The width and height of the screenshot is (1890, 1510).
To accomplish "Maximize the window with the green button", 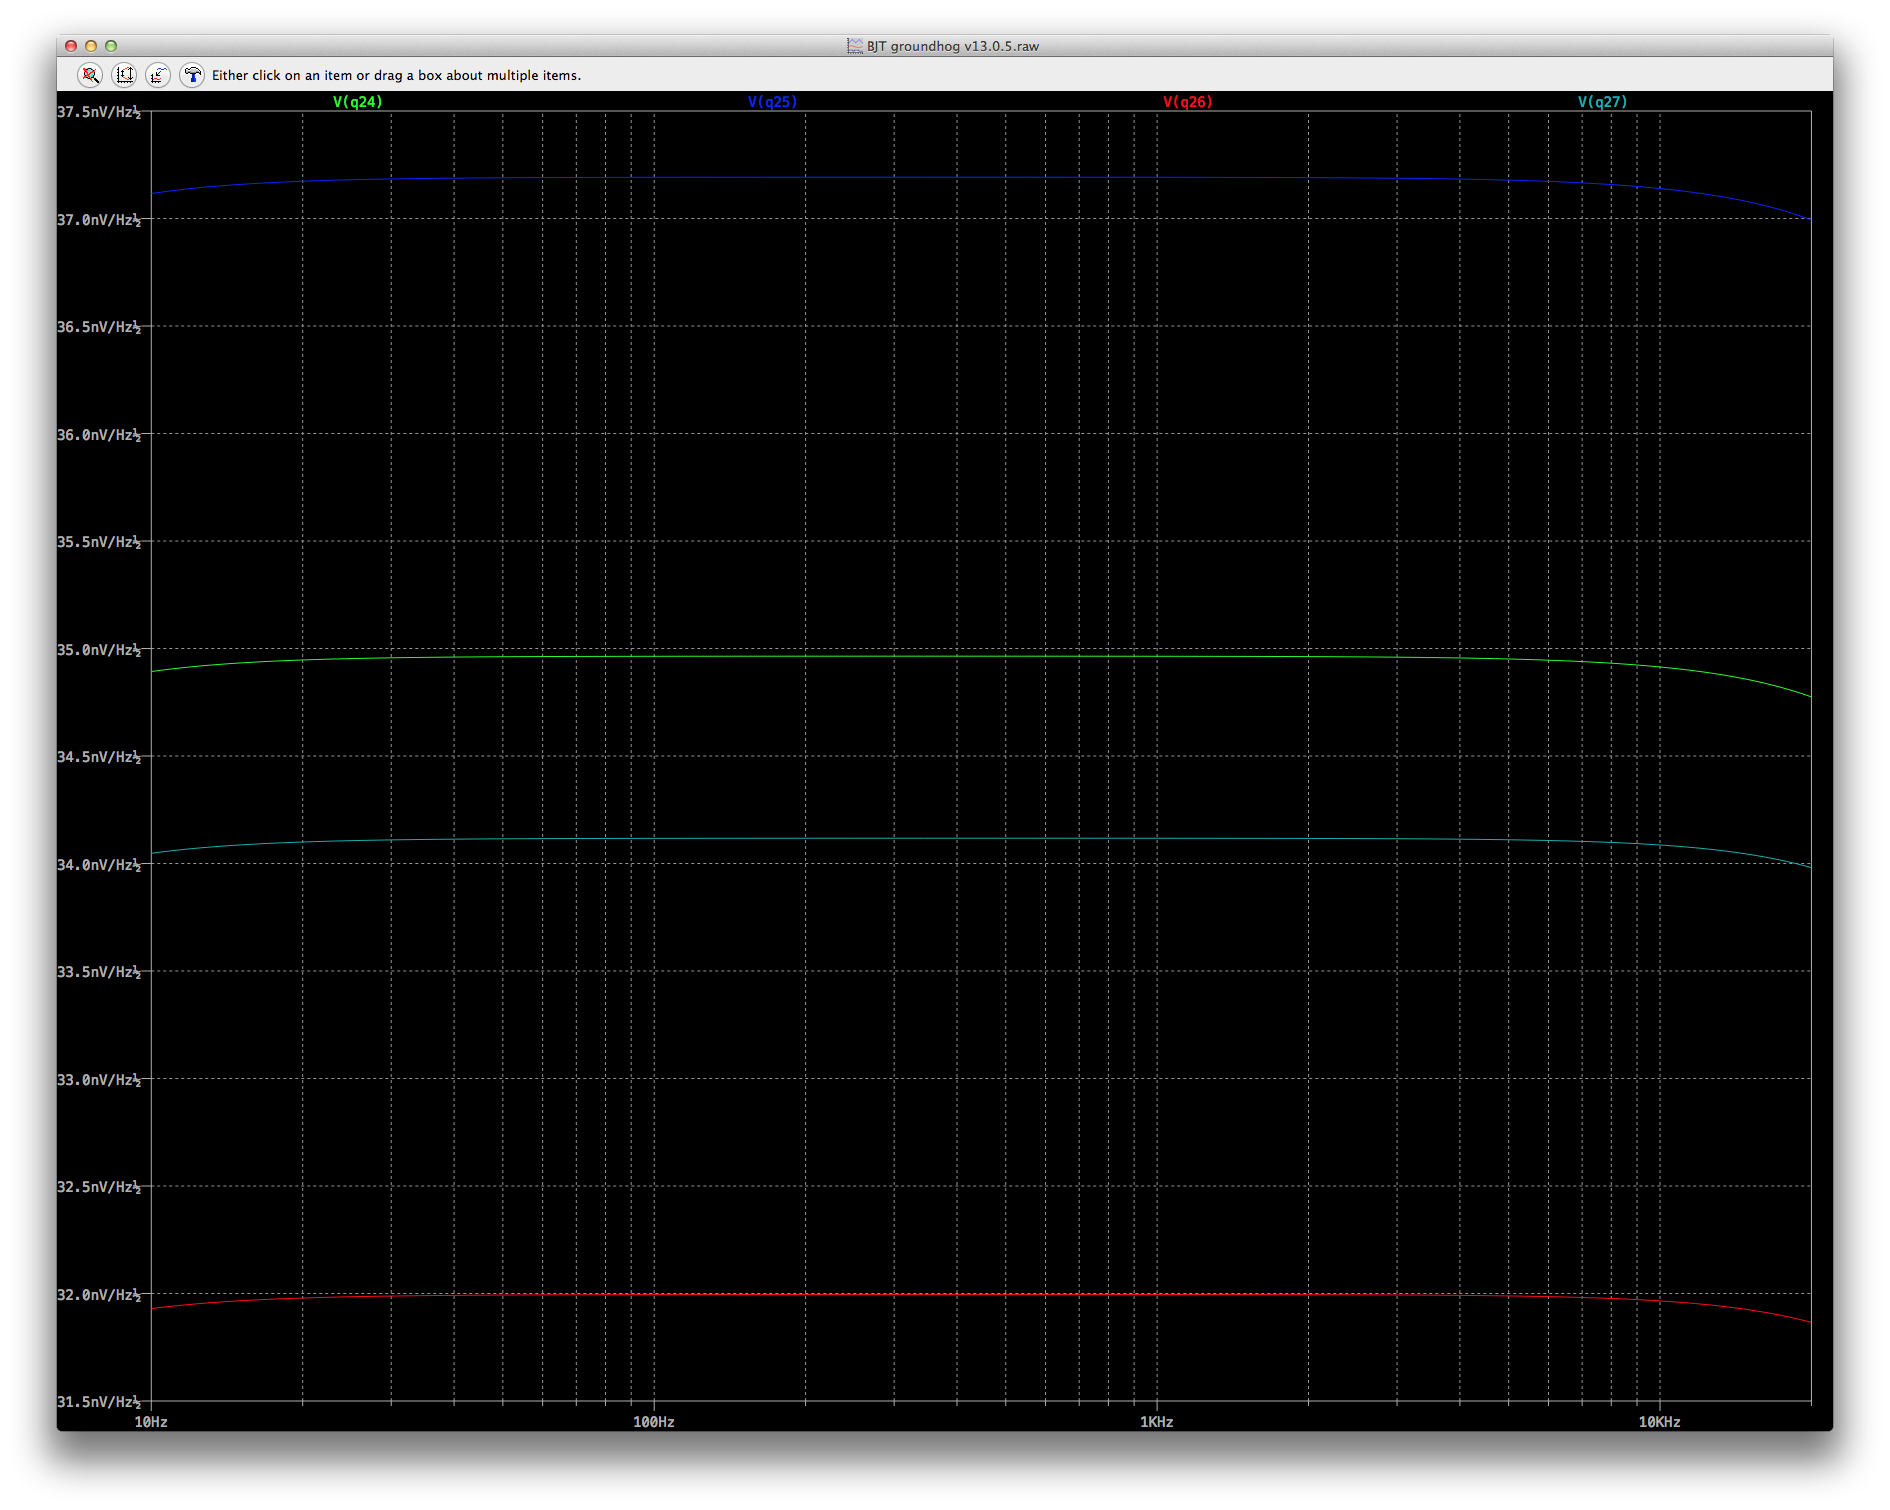I will point(111,46).
